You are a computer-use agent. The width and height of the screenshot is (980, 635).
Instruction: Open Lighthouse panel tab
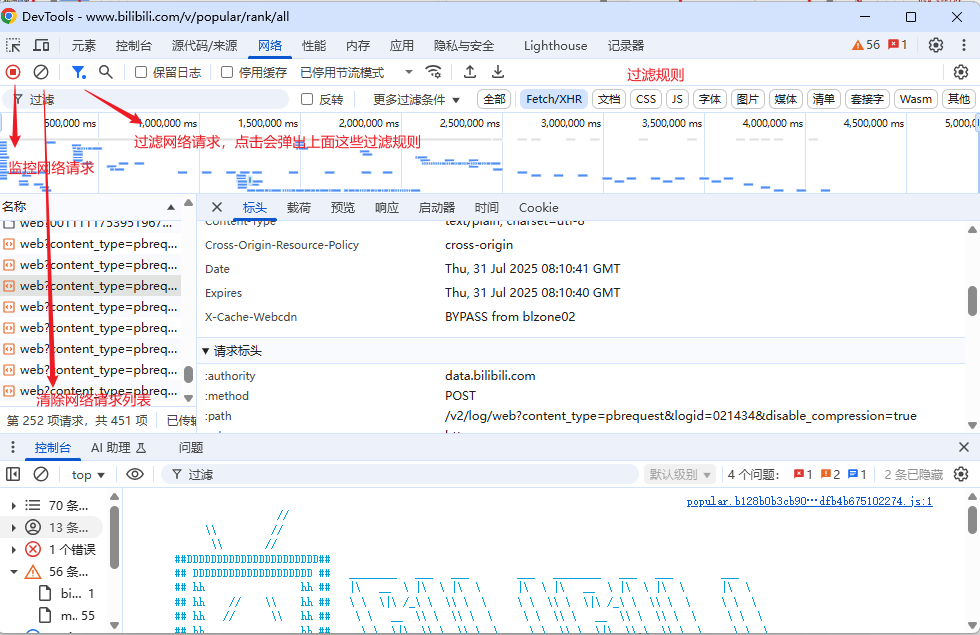click(x=555, y=46)
